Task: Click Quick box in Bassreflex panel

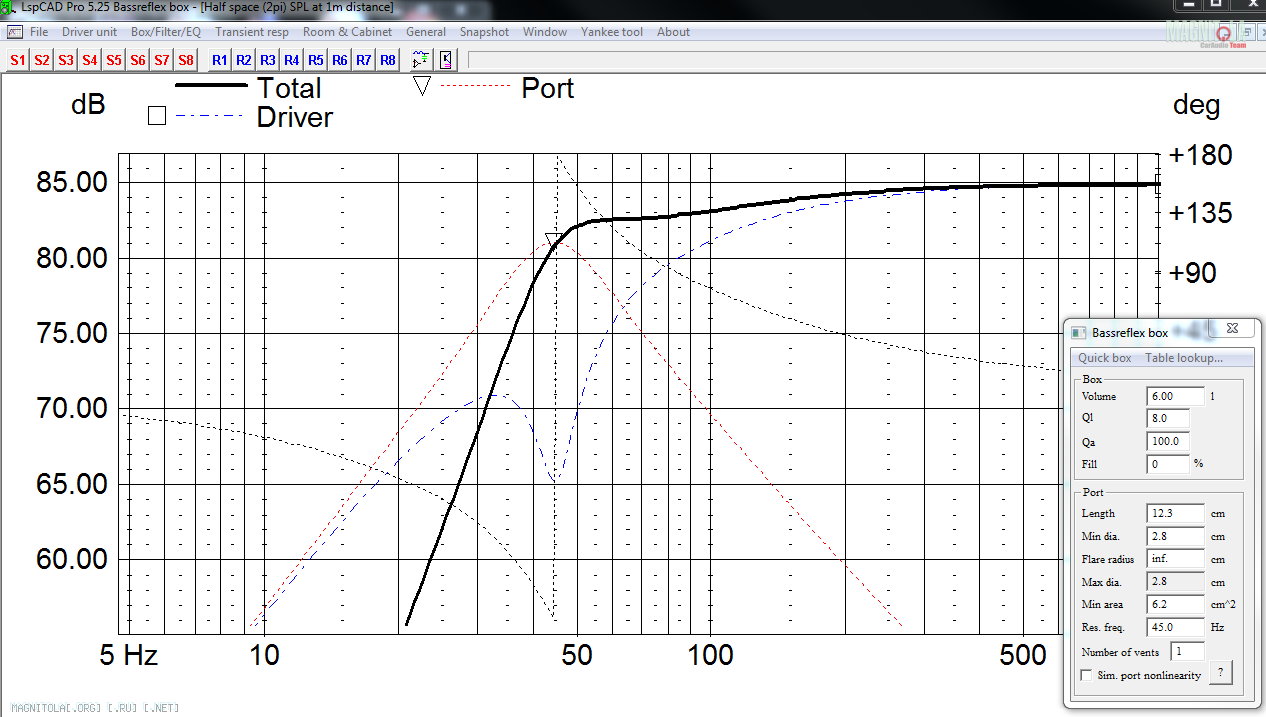Action: click(1104, 358)
